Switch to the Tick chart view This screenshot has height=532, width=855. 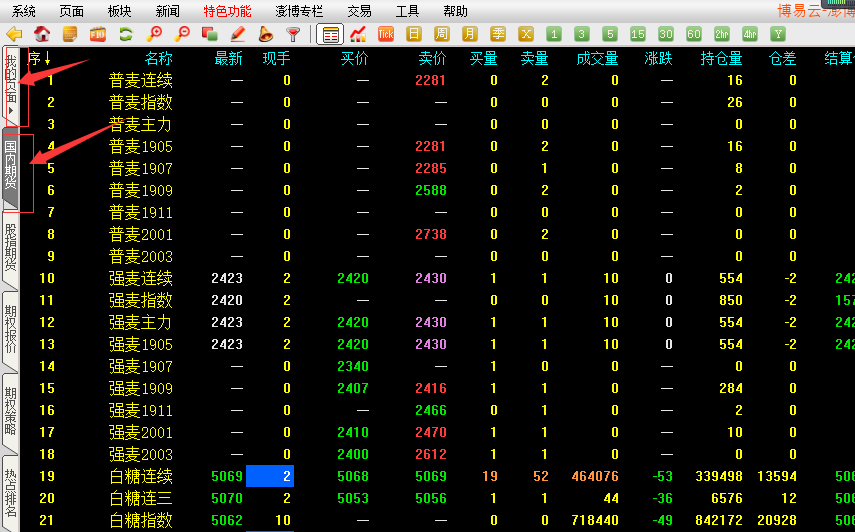pyautogui.click(x=386, y=34)
